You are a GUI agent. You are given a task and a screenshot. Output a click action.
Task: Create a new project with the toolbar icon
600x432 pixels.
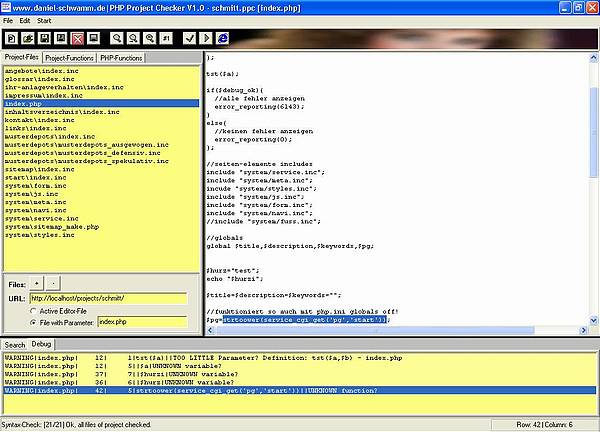click(x=11, y=38)
